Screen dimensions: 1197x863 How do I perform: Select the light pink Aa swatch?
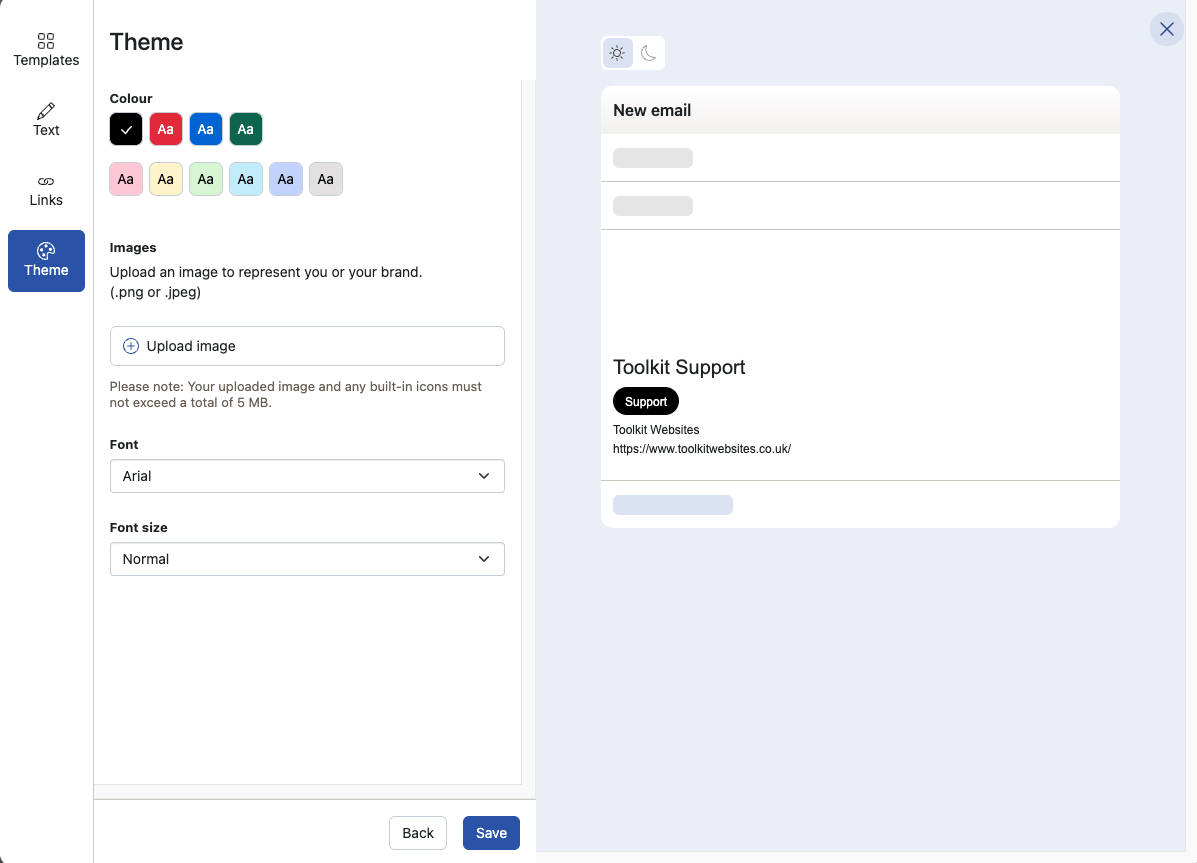[126, 179]
